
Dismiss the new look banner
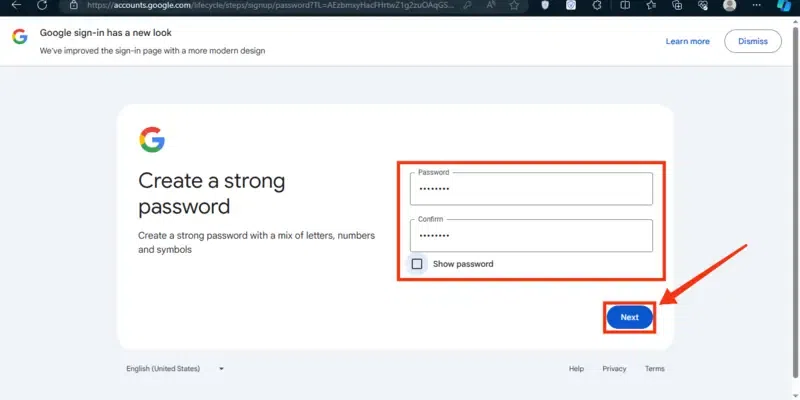click(753, 41)
